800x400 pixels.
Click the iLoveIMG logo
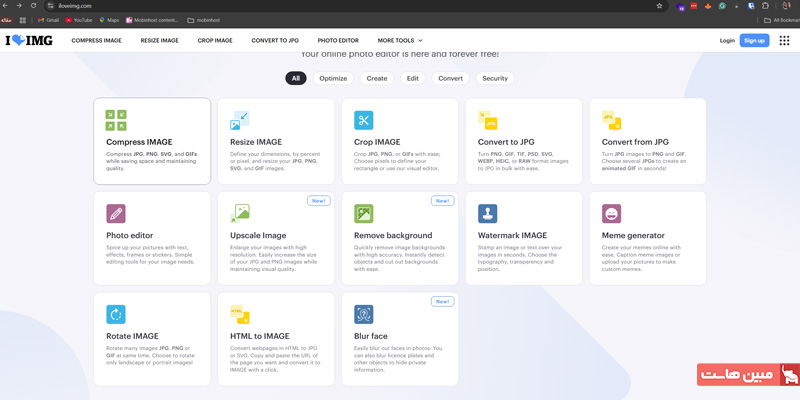[x=27, y=41]
